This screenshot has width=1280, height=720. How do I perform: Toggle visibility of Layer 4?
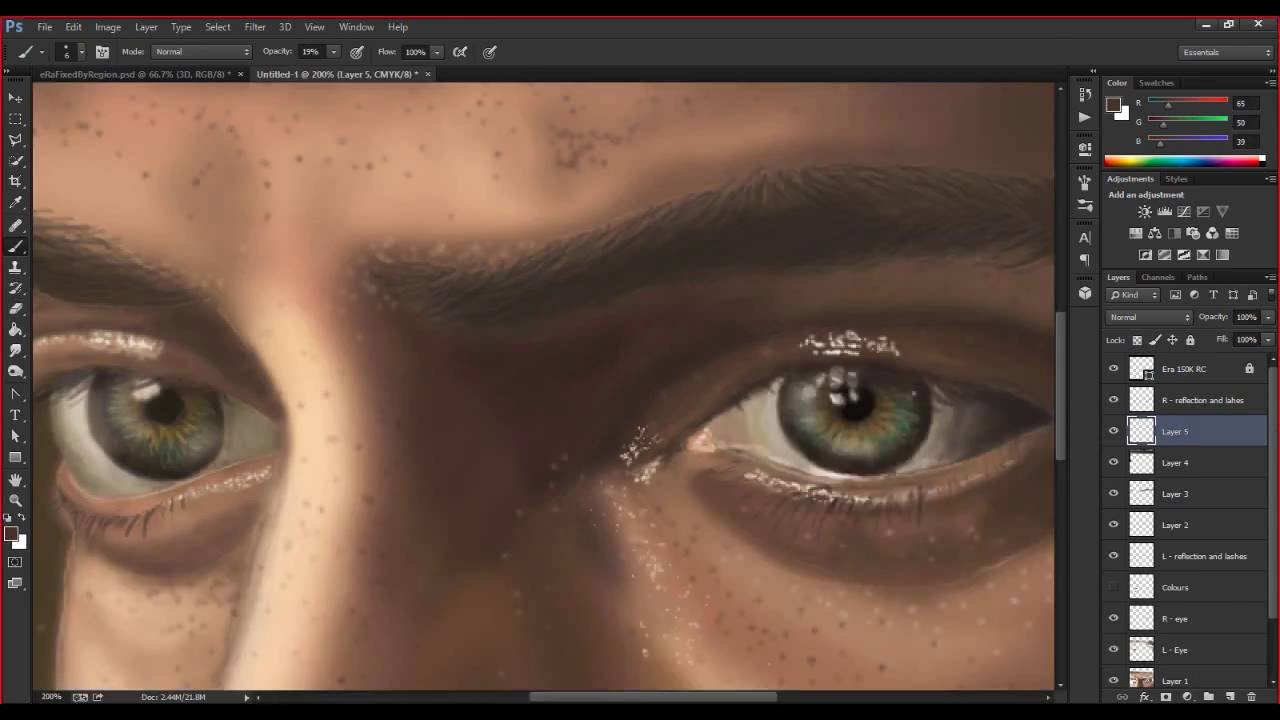coord(1114,462)
